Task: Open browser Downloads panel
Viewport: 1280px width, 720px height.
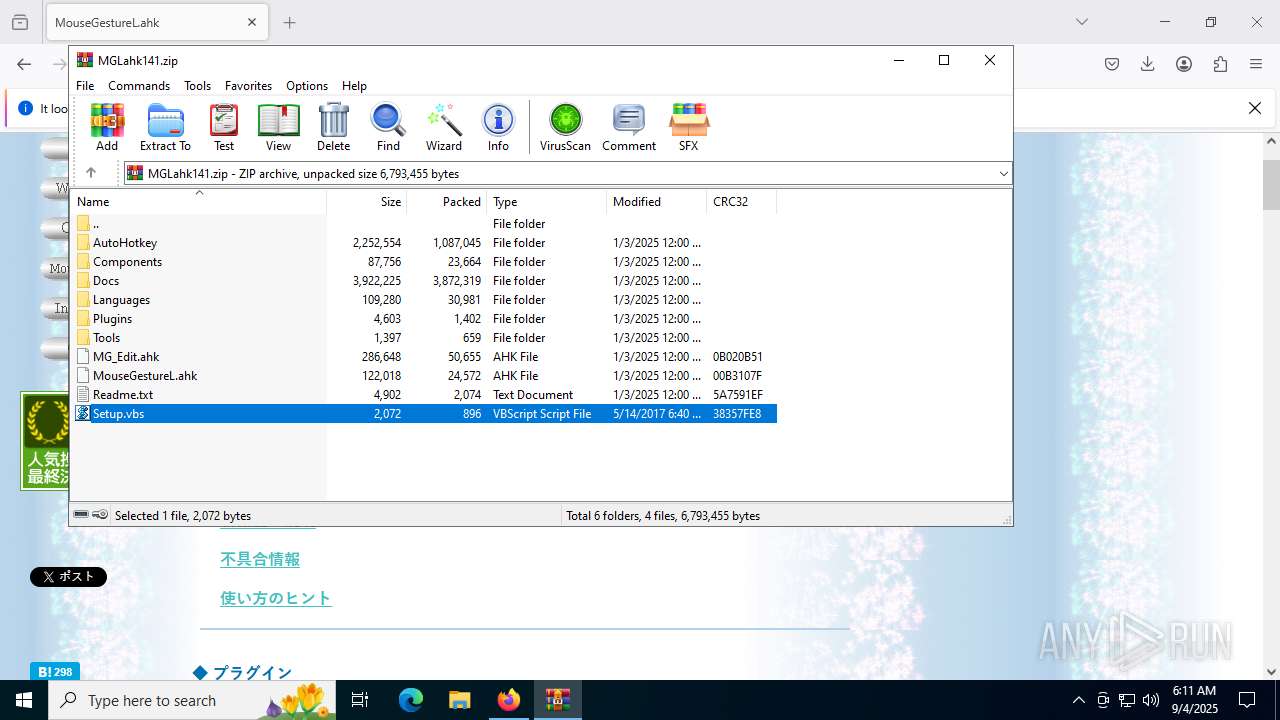Action: [1148, 64]
